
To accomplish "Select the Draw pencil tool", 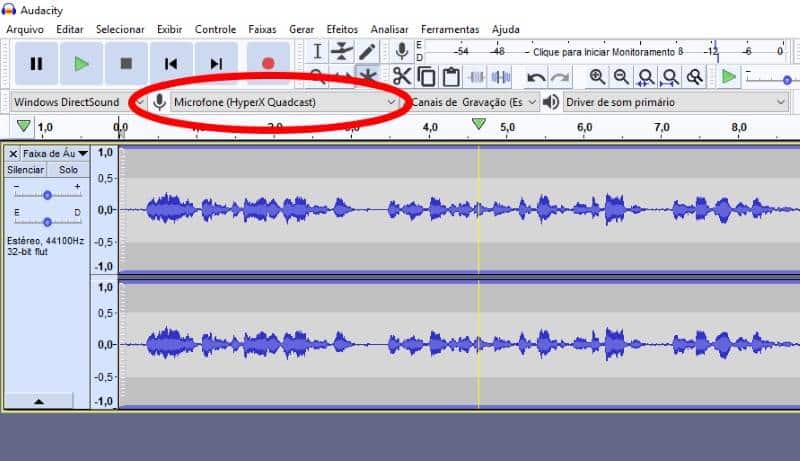I will coord(366,52).
